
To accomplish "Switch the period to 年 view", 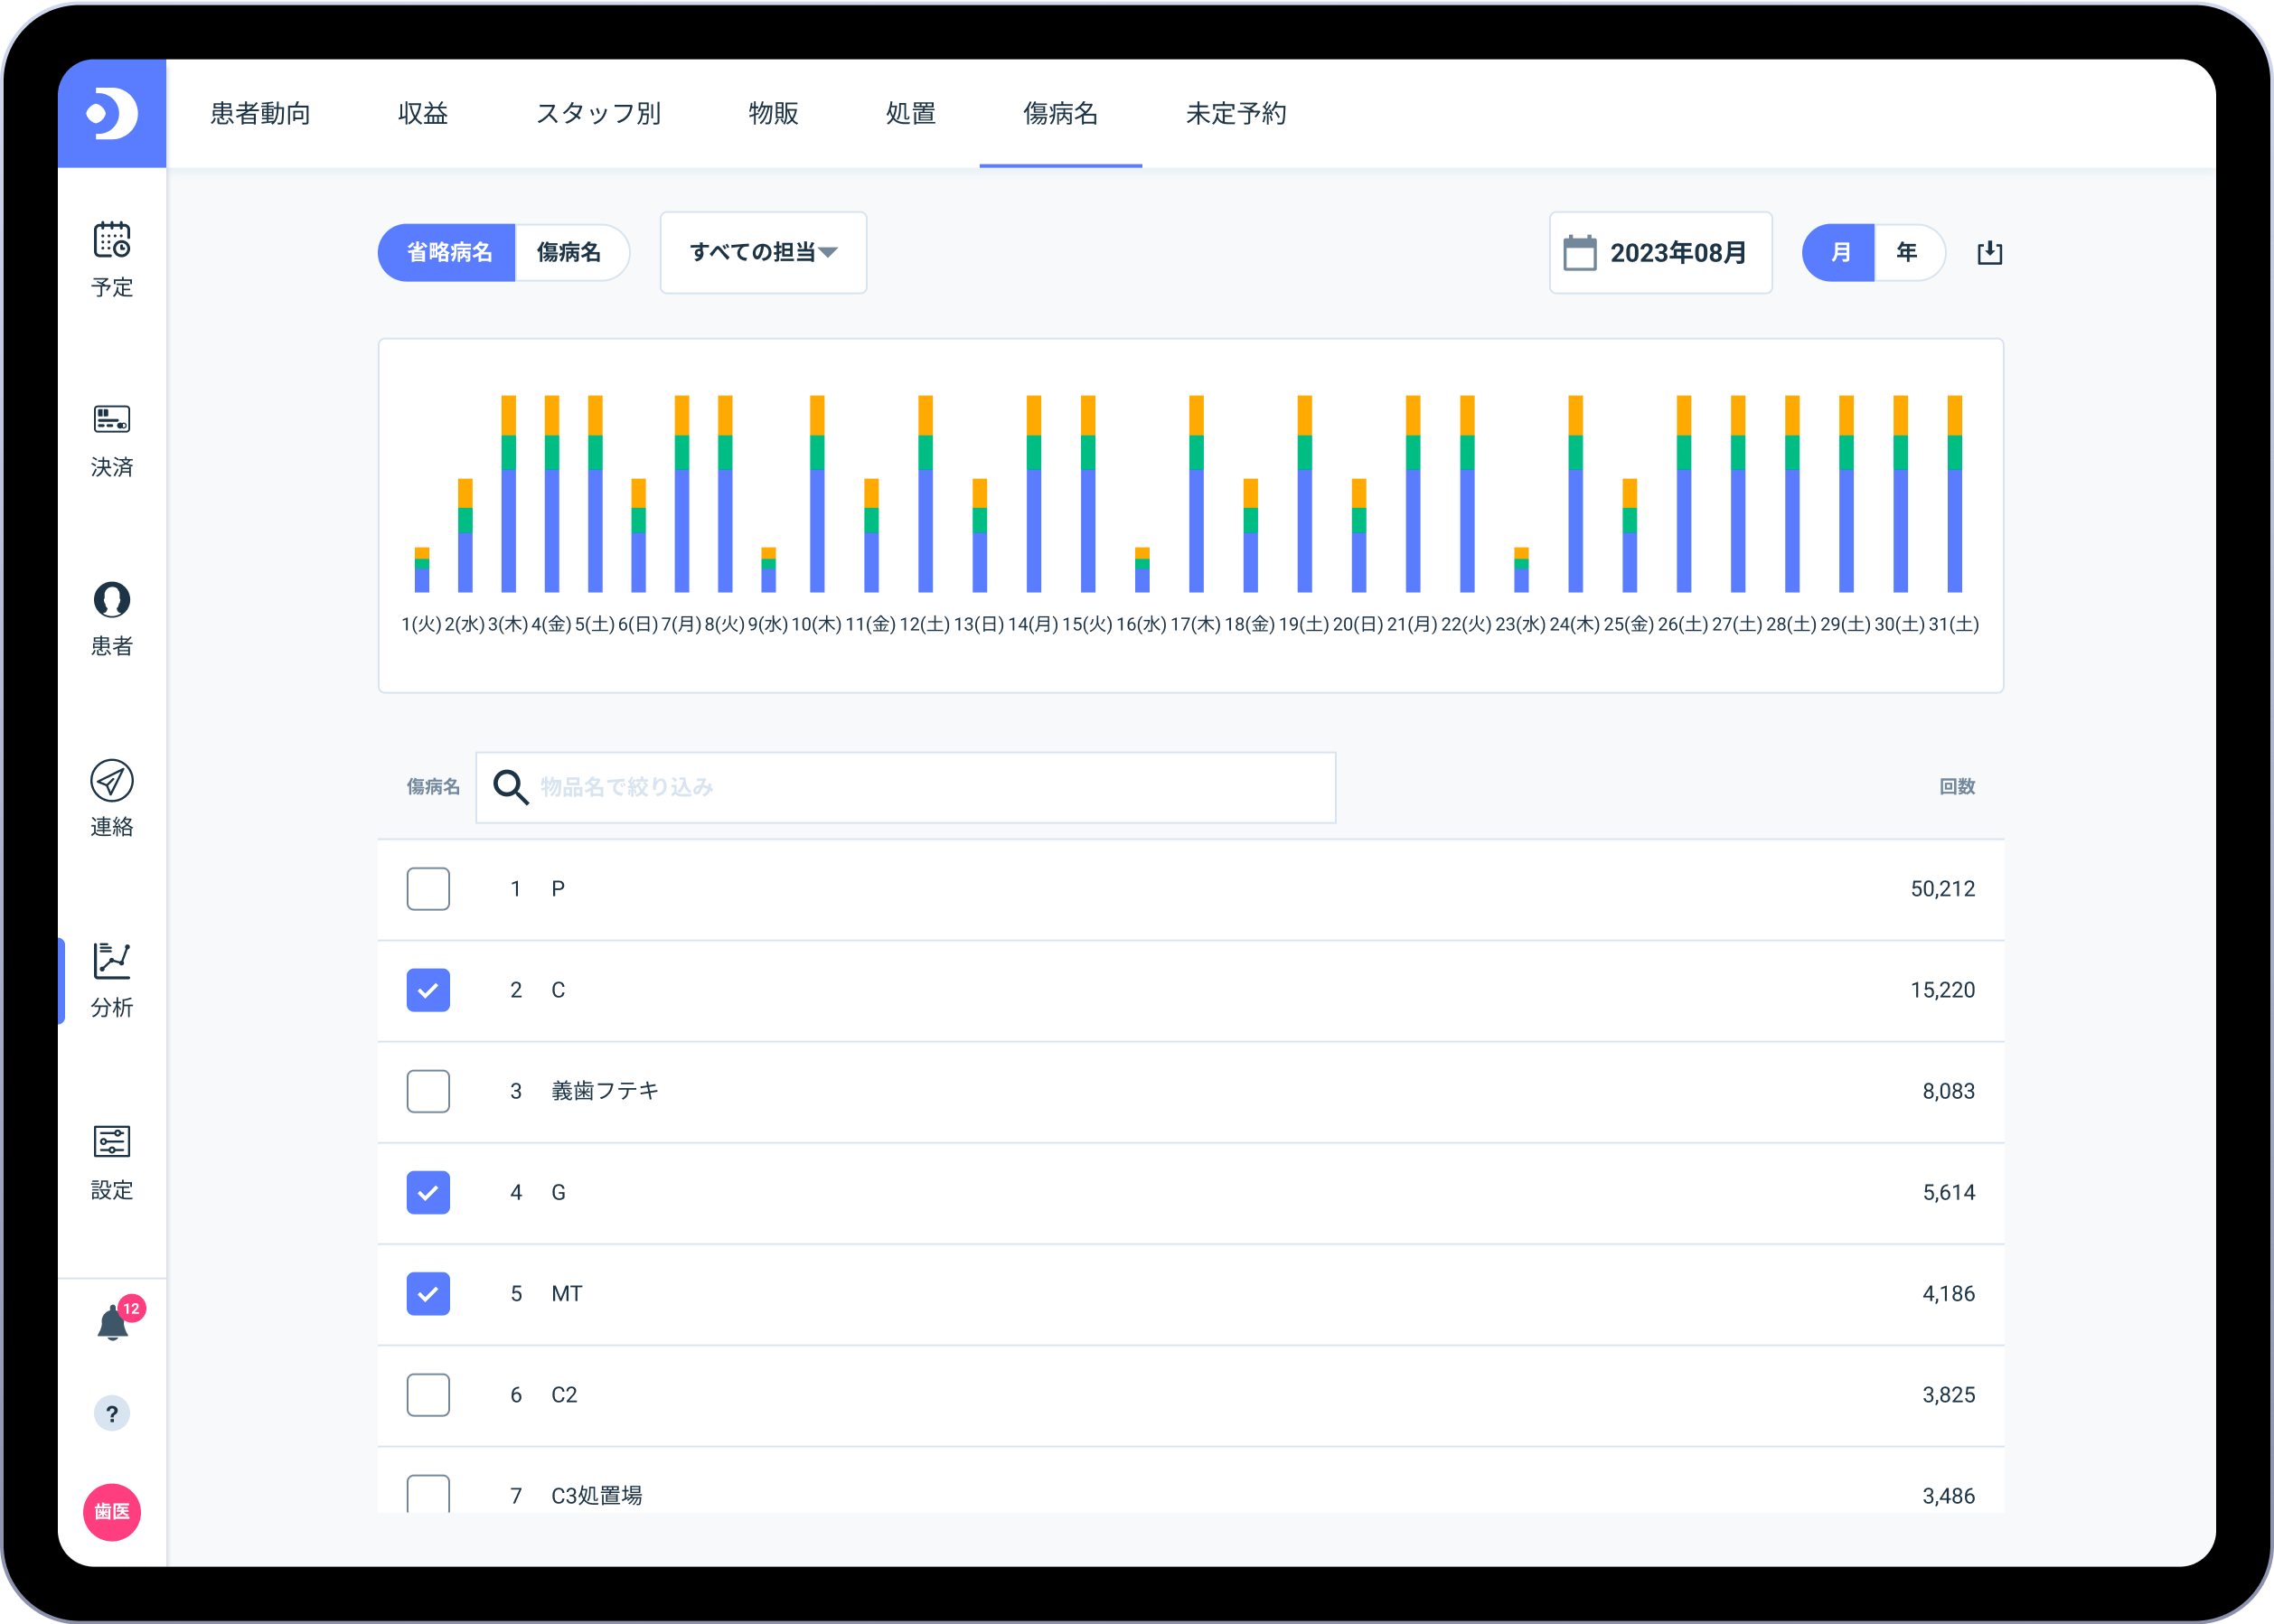I will point(1906,252).
